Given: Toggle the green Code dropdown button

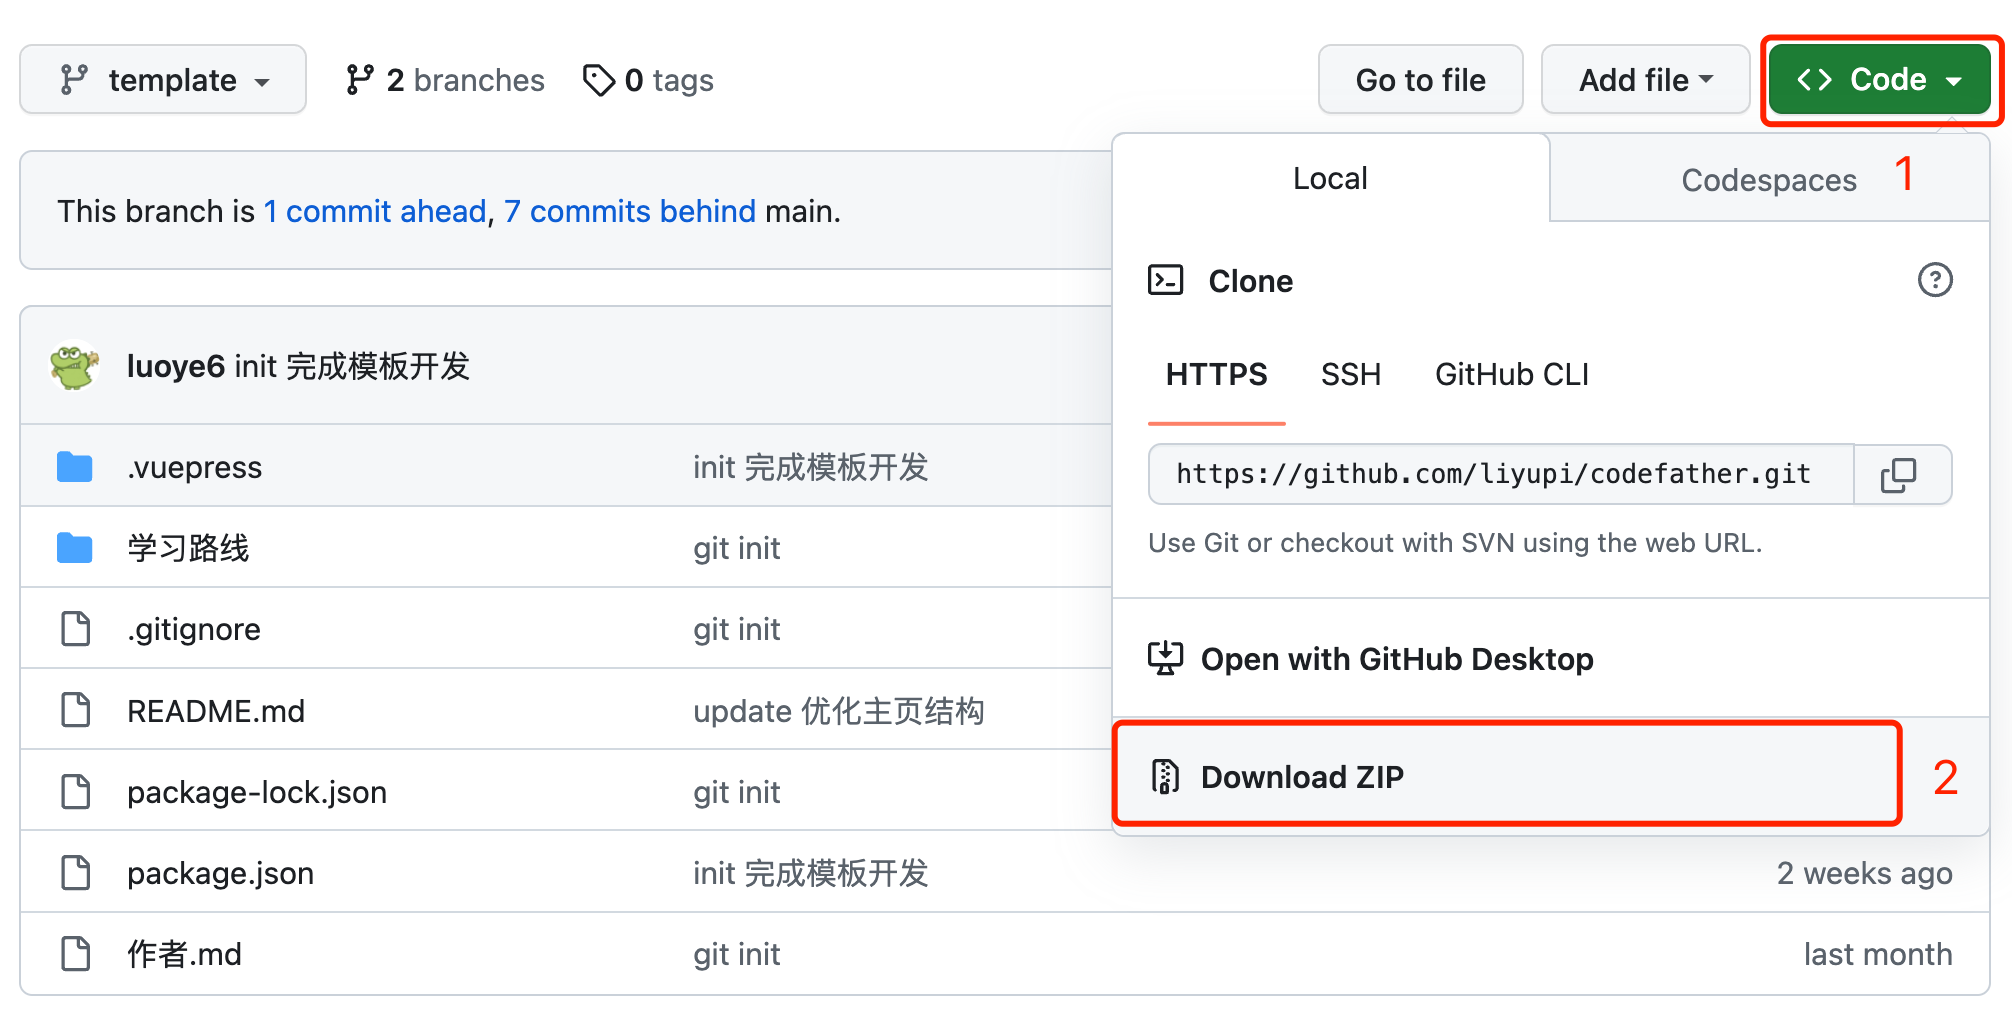Looking at the screenshot, I should point(1878,80).
